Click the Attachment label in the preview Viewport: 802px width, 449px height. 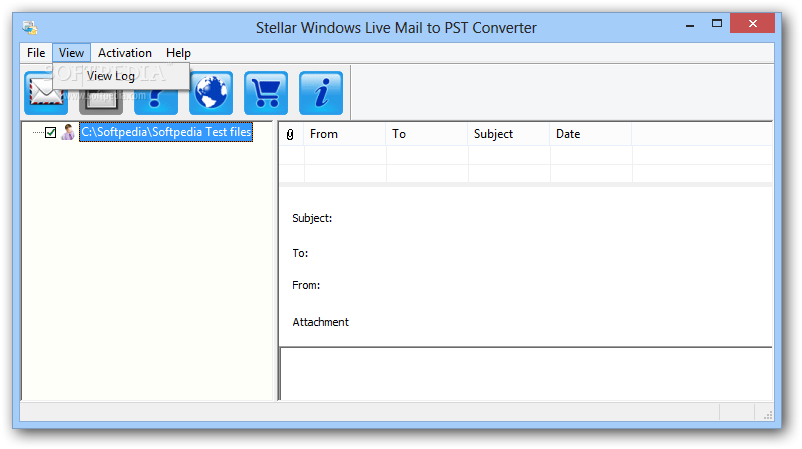[321, 322]
